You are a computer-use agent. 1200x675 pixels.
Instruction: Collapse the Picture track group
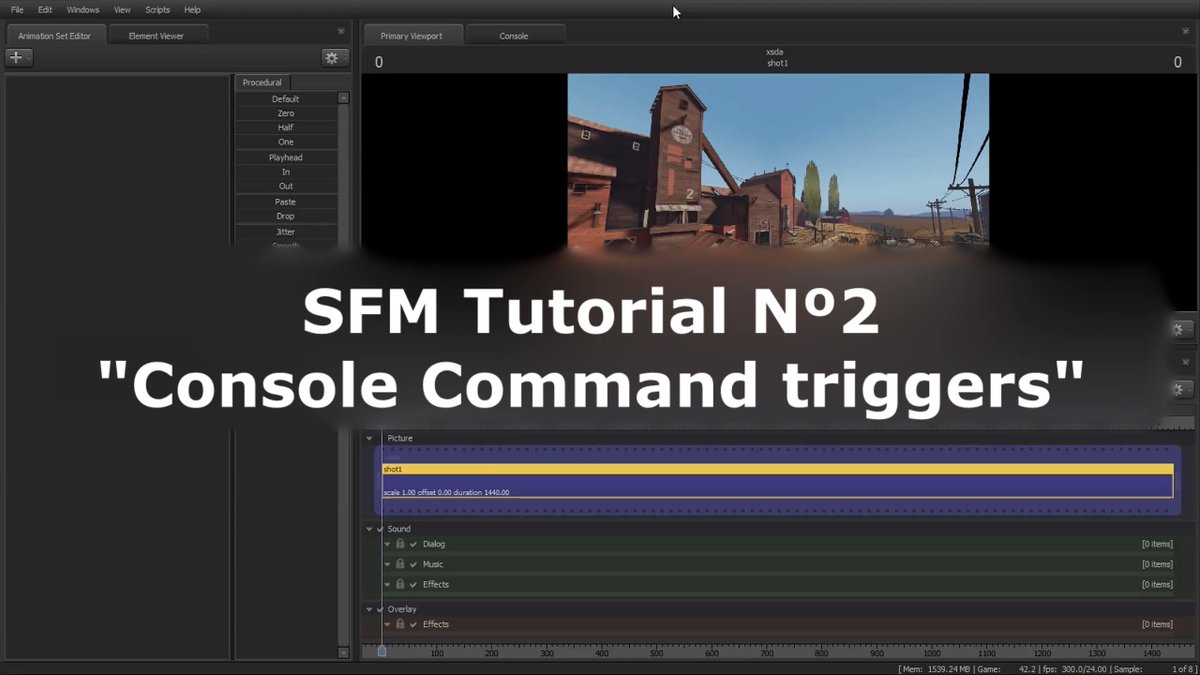click(369, 437)
